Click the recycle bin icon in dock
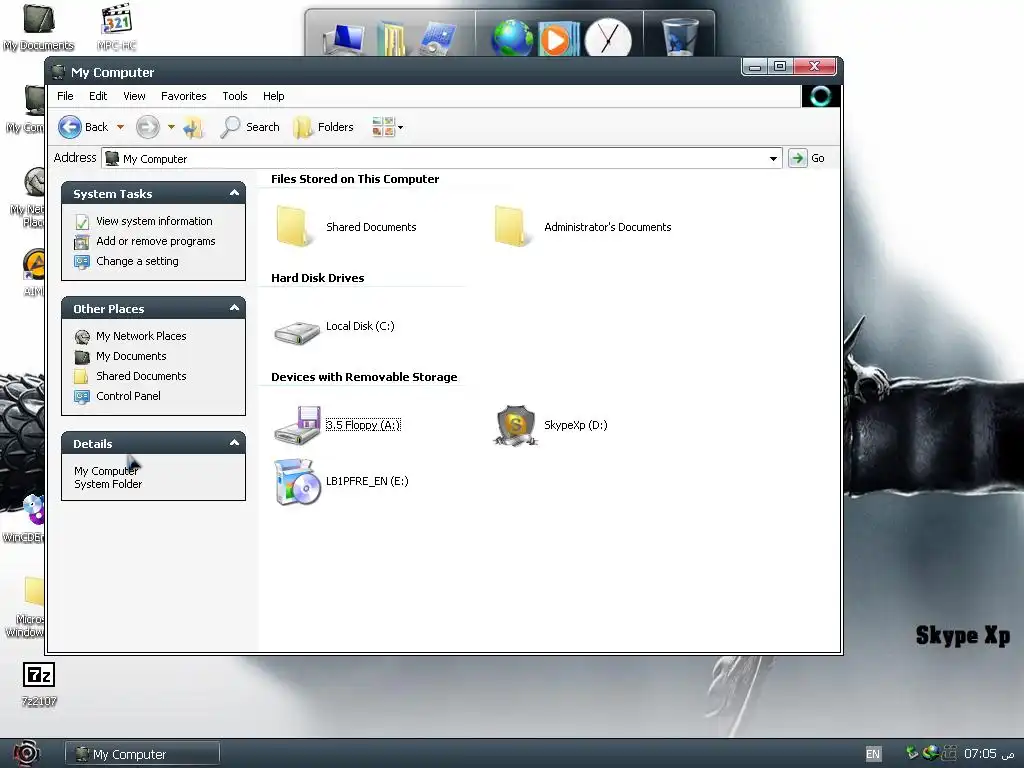This screenshot has height=768, width=1024. (x=679, y=37)
